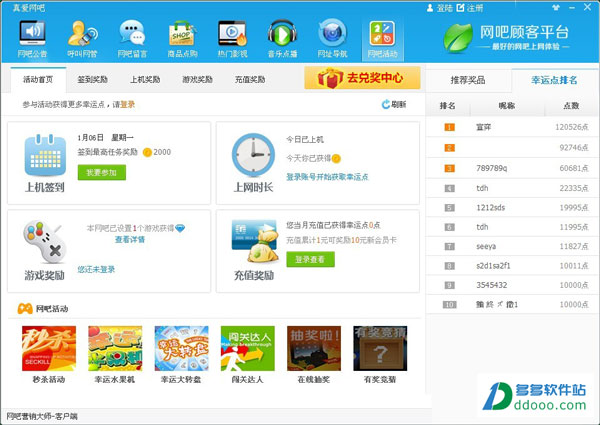This screenshot has height=425, width=600.
Task: Click the 上网时长 clock icon
Action: pos(253,155)
